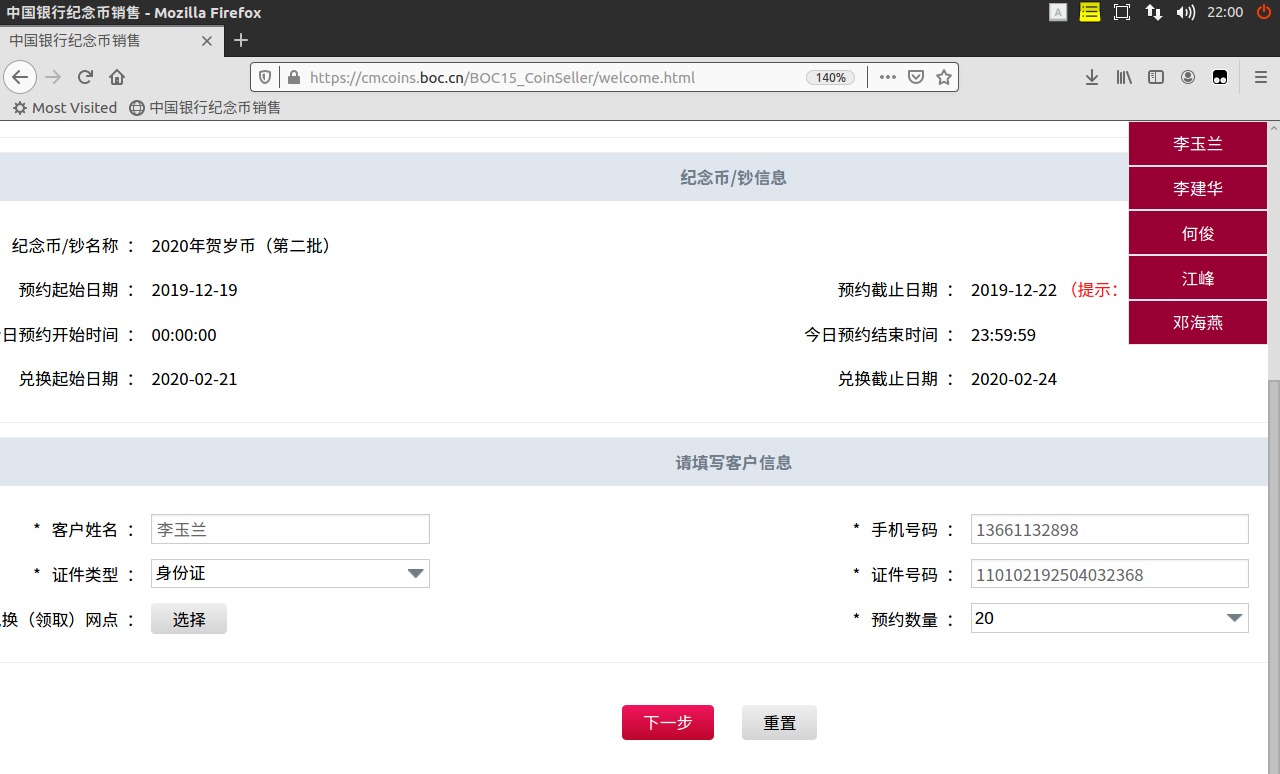Click the 选择 branch selection button
This screenshot has width=1280, height=774.
[189, 619]
